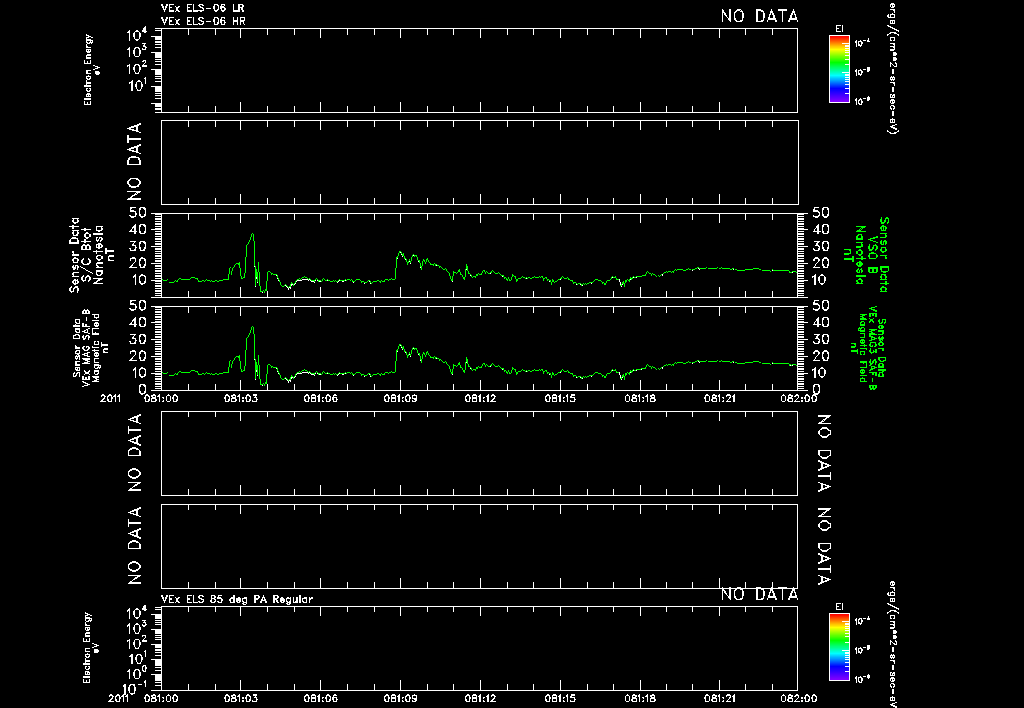This screenshot has height=708, width=1024.
Task: Click the top ELS-06 spectrogram color bar
Action: [839, 69]
